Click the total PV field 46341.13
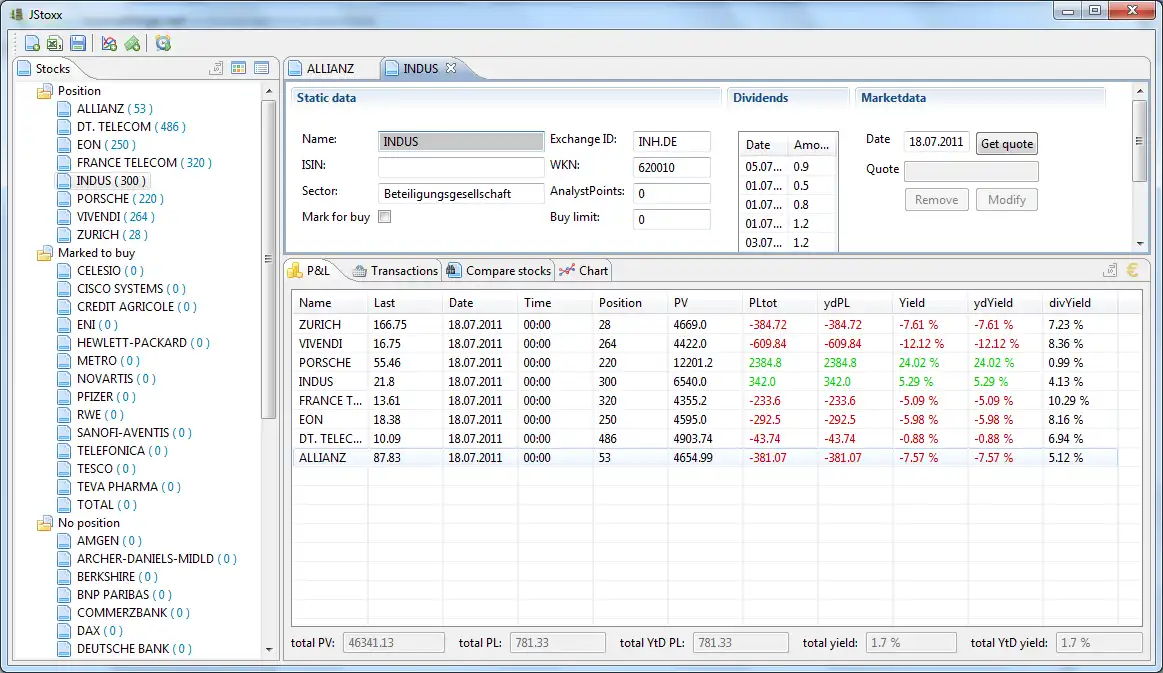This screenshot has width=1163, height=673. pyautogui.click(x=394, y=643)
